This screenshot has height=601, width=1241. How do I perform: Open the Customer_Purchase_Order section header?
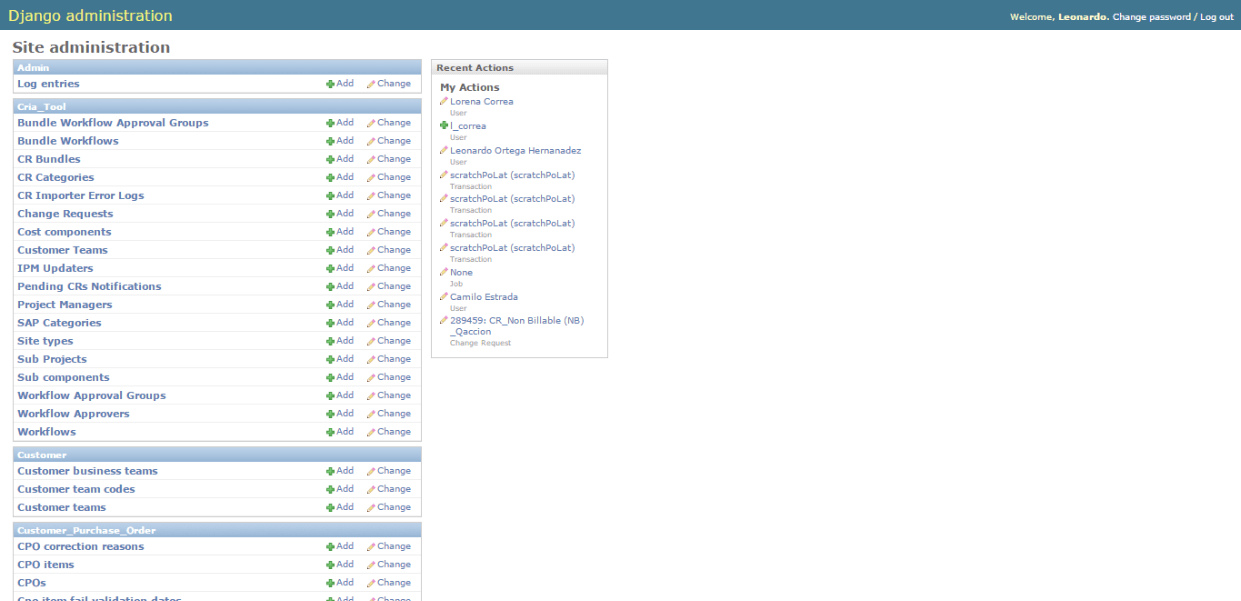click(x=86, y=530)
